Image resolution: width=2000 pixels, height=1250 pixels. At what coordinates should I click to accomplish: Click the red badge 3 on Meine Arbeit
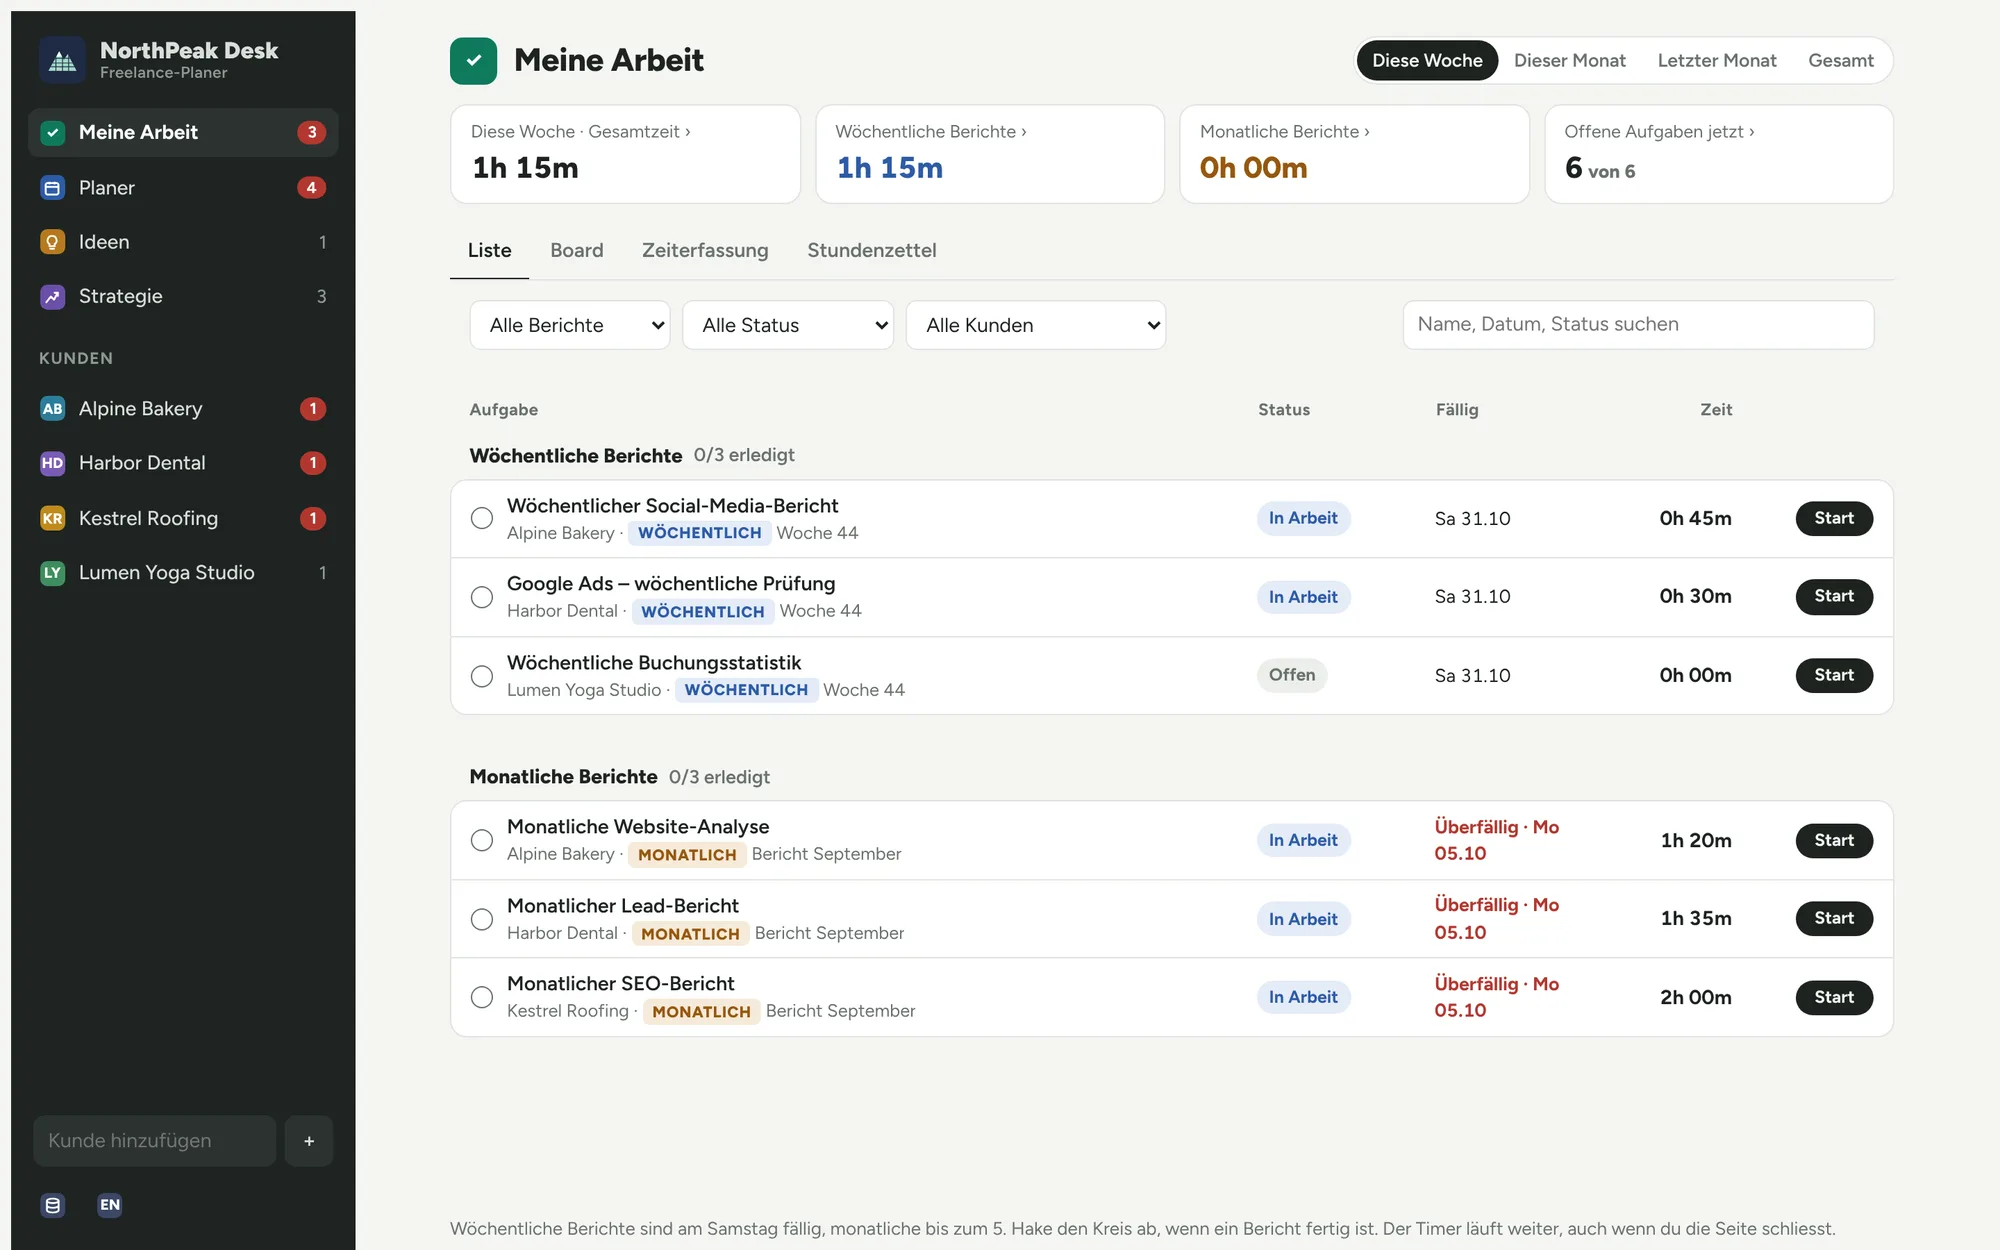pos(312,132)
